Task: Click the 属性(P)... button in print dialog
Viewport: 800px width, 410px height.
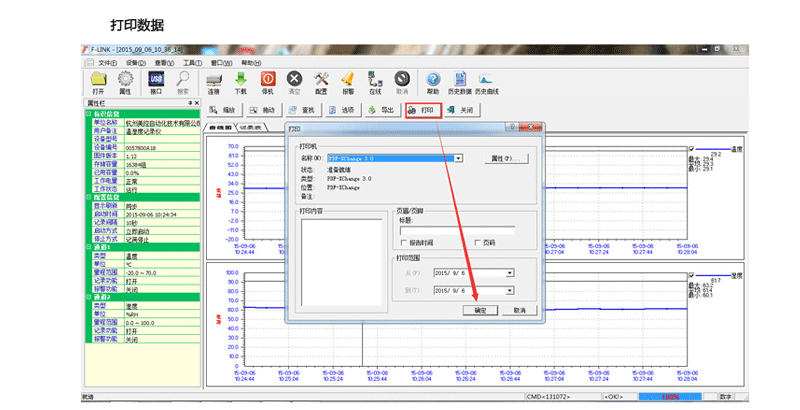Action: [507, 158]
